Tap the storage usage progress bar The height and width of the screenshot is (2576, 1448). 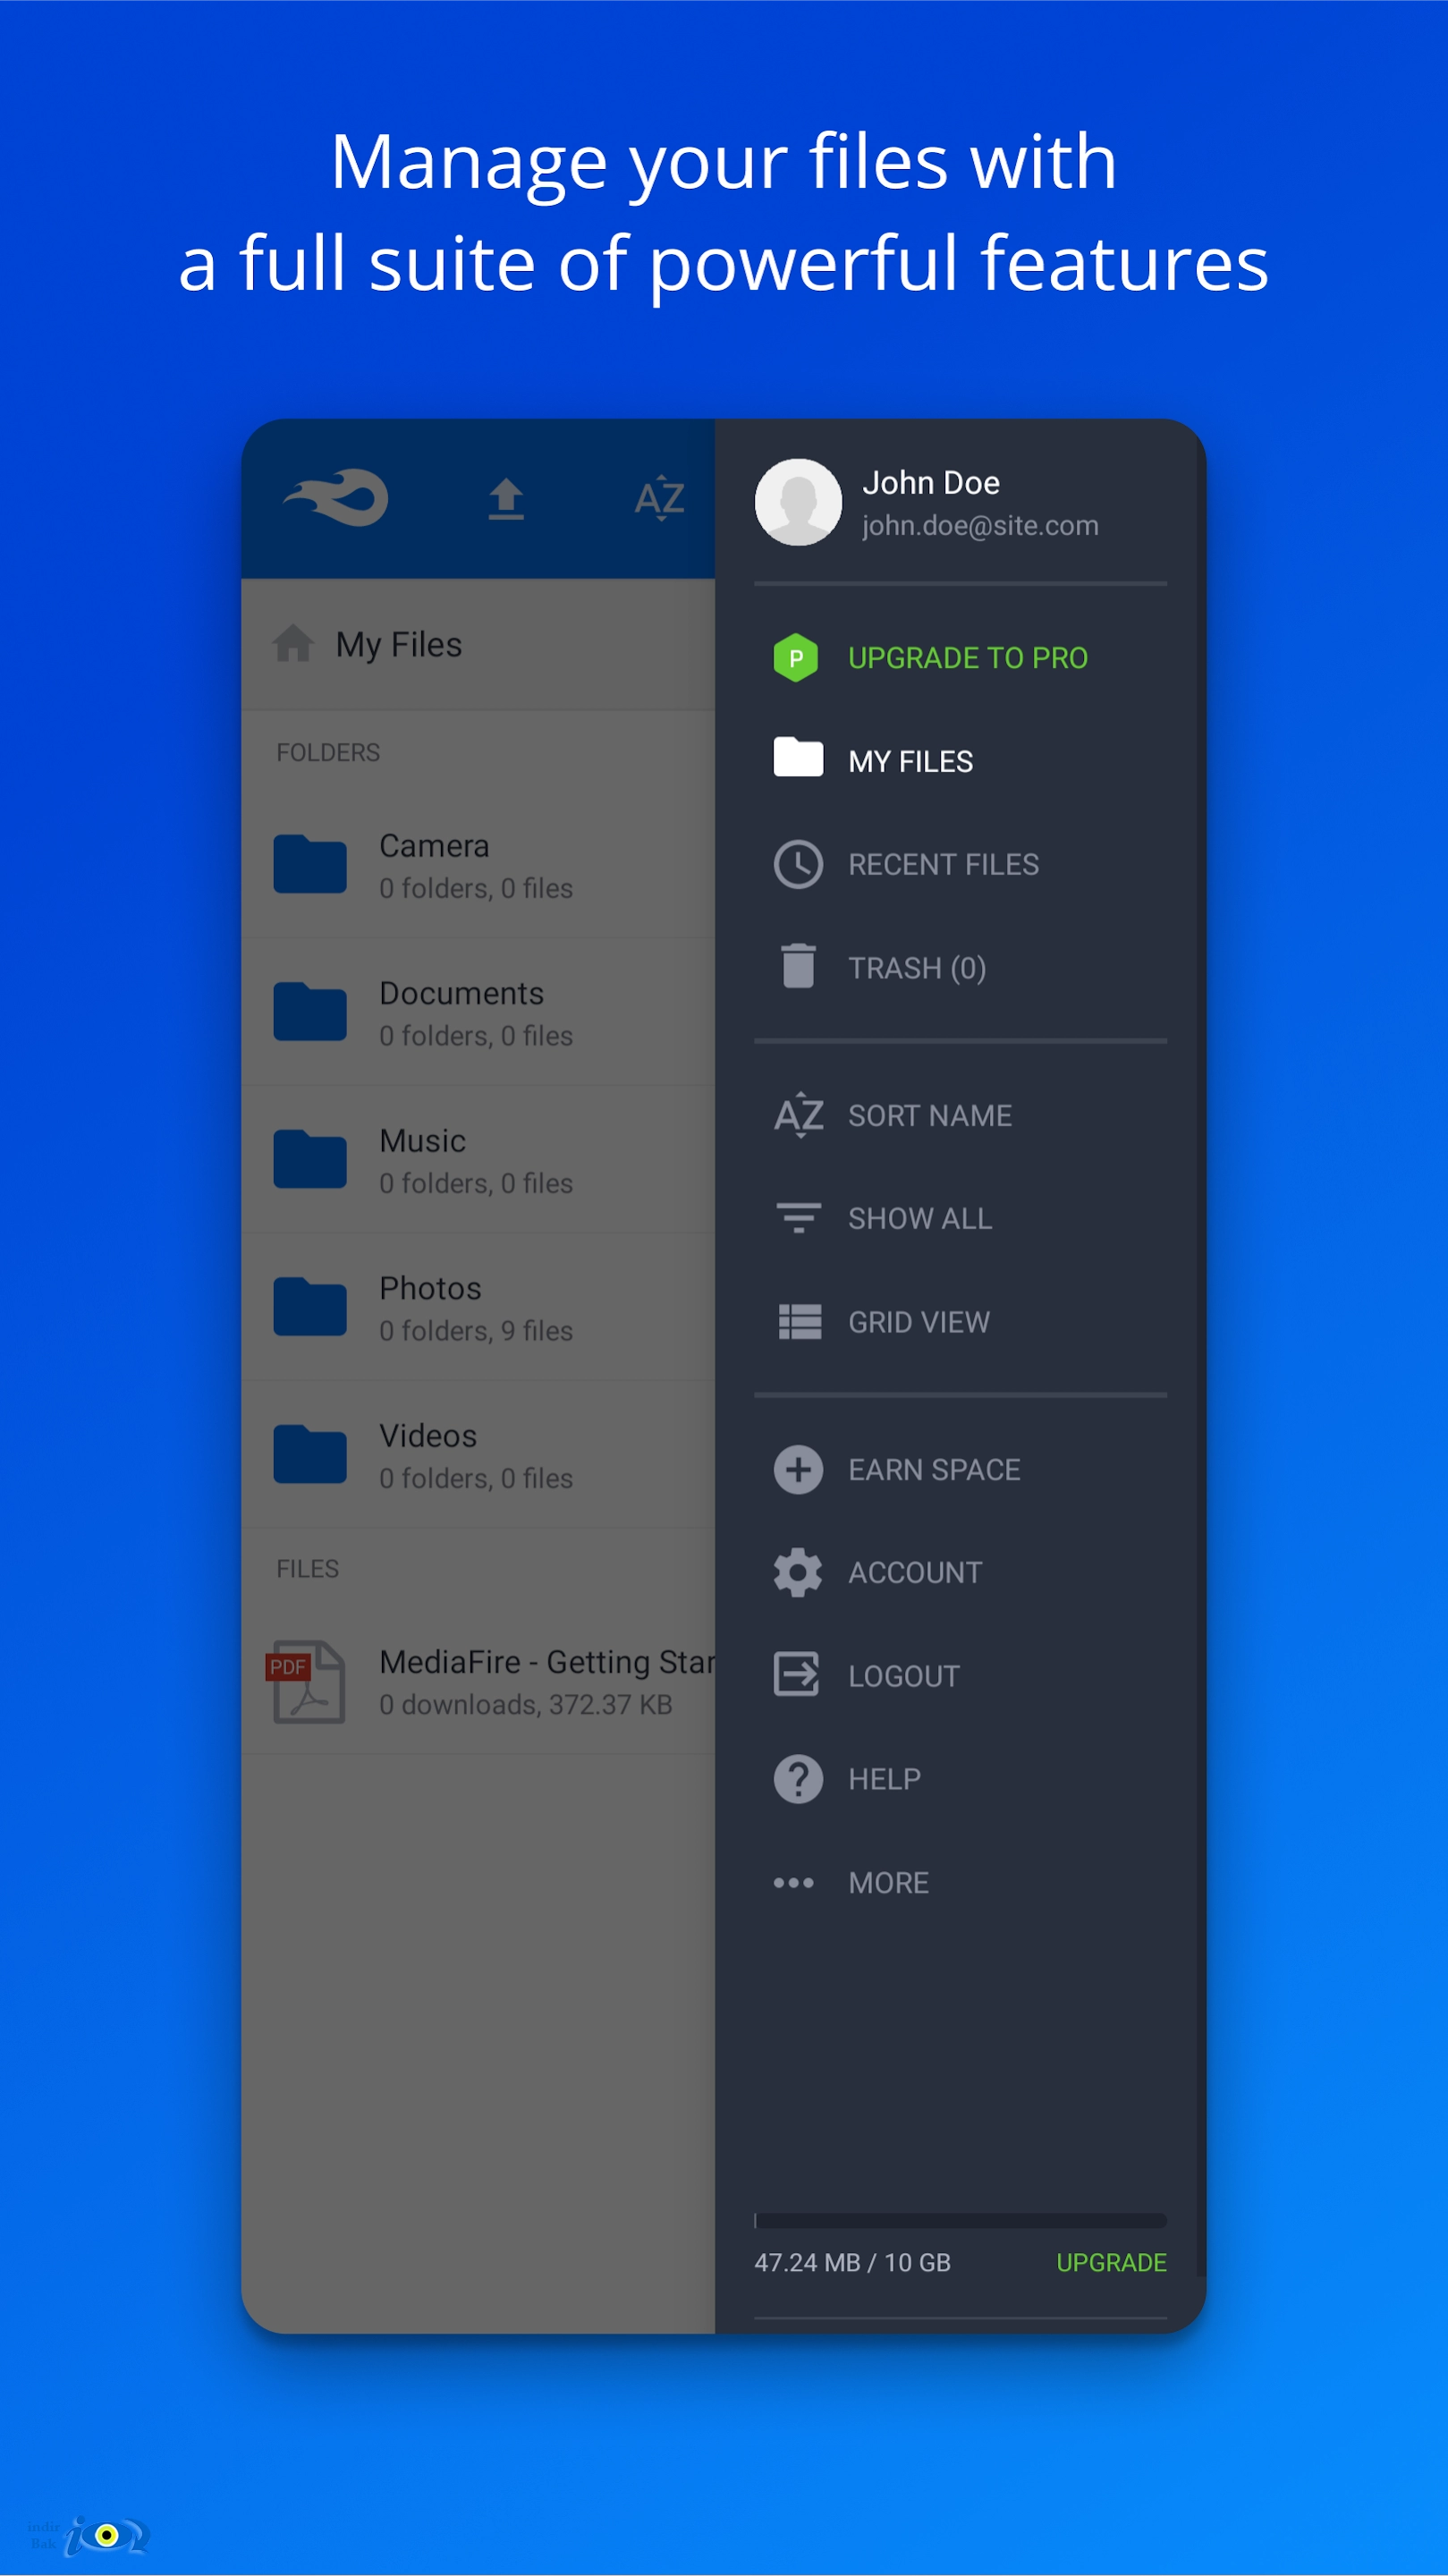(x=960, y=2220)
